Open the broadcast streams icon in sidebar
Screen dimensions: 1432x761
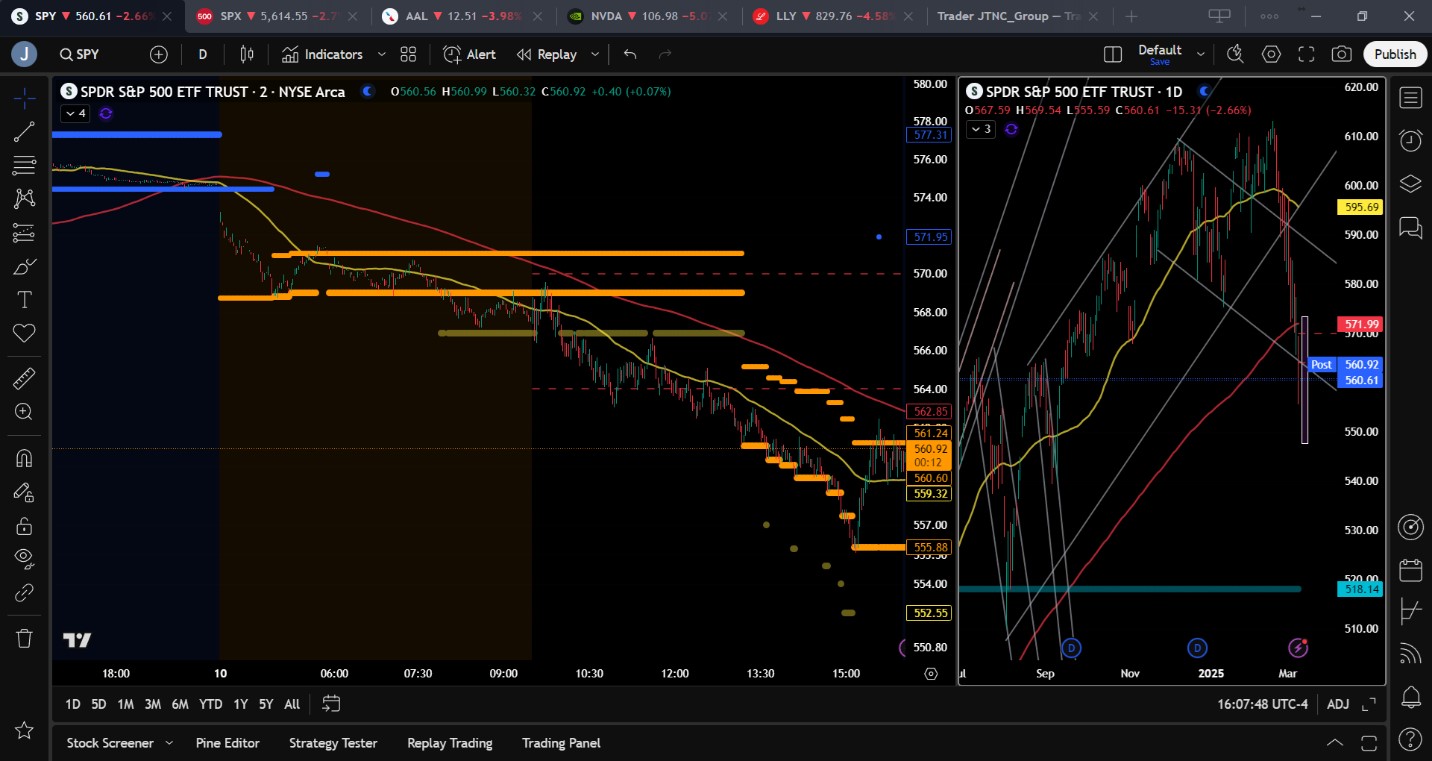1411,654
